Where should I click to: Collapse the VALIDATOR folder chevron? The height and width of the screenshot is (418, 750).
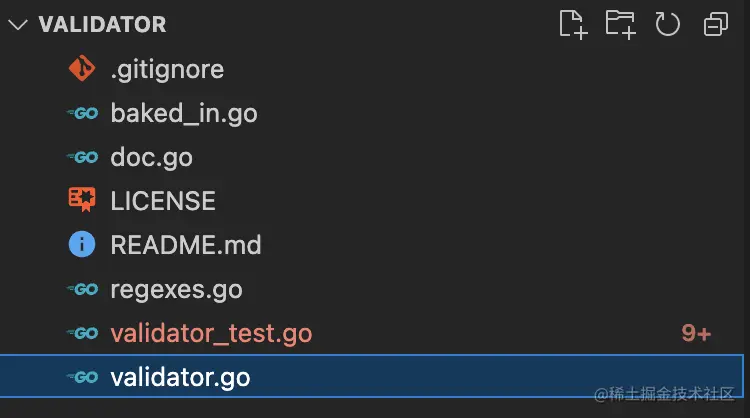click(19, 25)
